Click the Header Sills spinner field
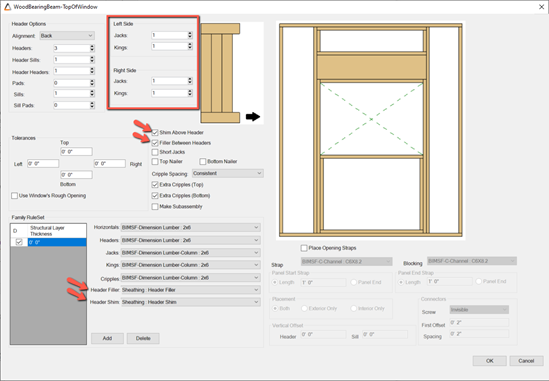The height and width of the screenshot is (381, 549). tap(74, 60)
